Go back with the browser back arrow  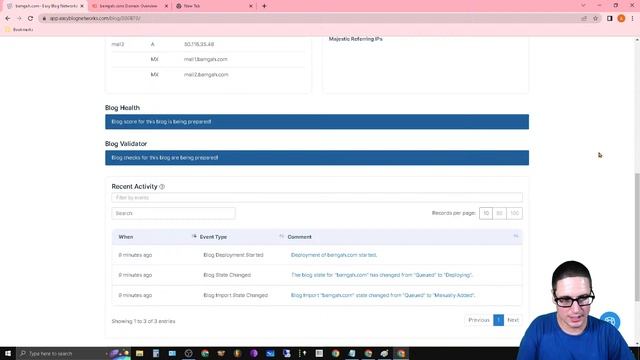tap(8, 18)
